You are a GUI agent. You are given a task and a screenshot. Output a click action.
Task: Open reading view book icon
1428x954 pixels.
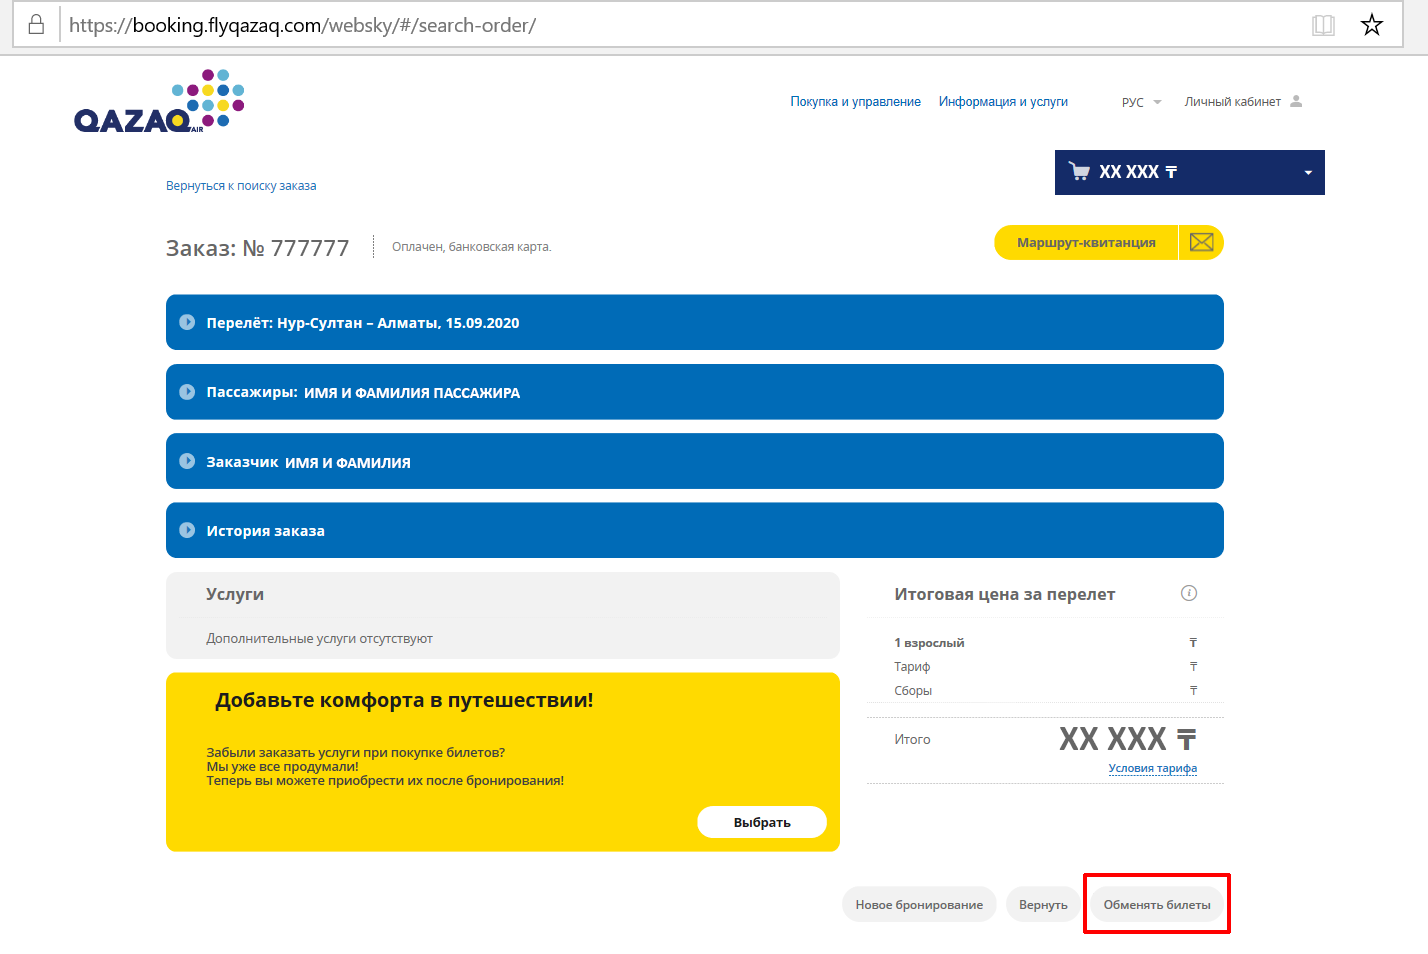[x=1323, y=25]
